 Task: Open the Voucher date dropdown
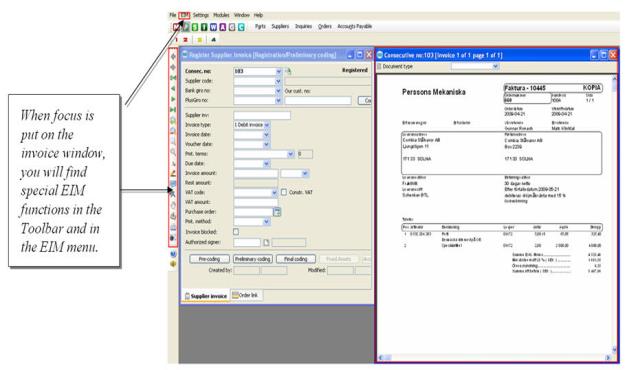(x=266, y=144)
